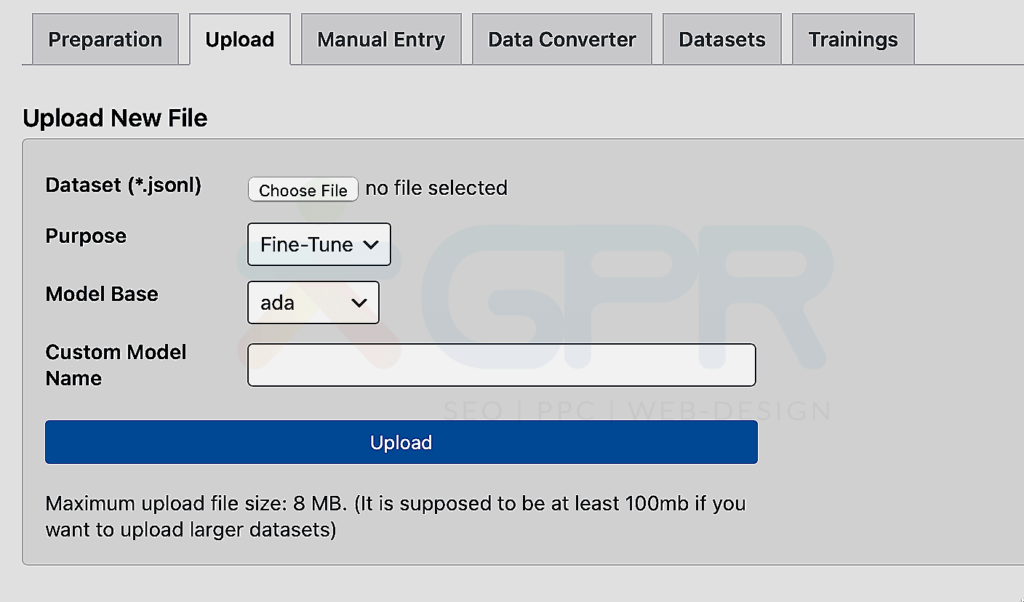The height and width of the screenshot is (602, 1024).
Task: Click the 'Maximum upload file size' note
Action: 395,516
